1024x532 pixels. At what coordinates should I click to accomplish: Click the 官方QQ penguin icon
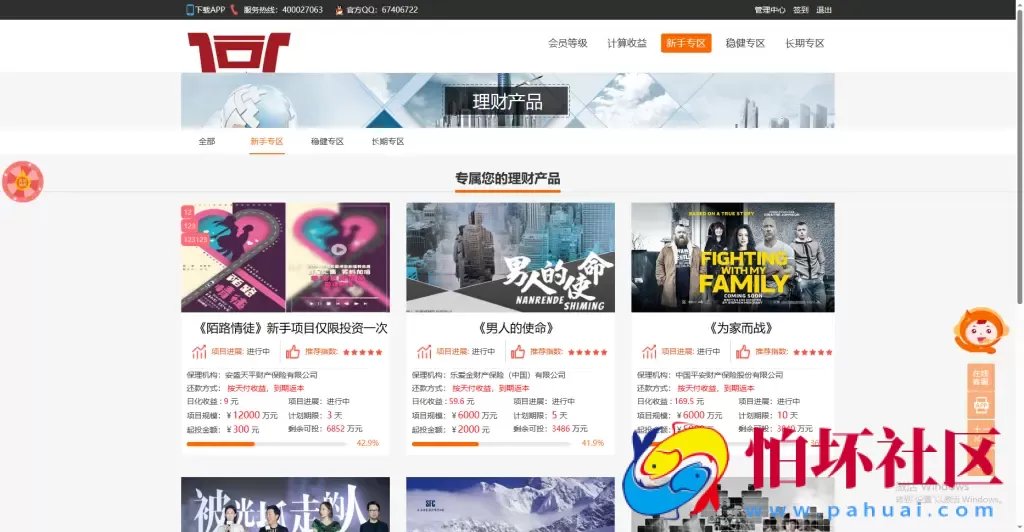tap(339, 10)
